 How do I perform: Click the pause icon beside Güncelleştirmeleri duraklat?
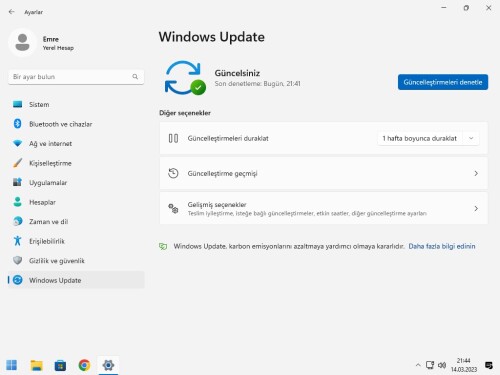tap(173, 138)
